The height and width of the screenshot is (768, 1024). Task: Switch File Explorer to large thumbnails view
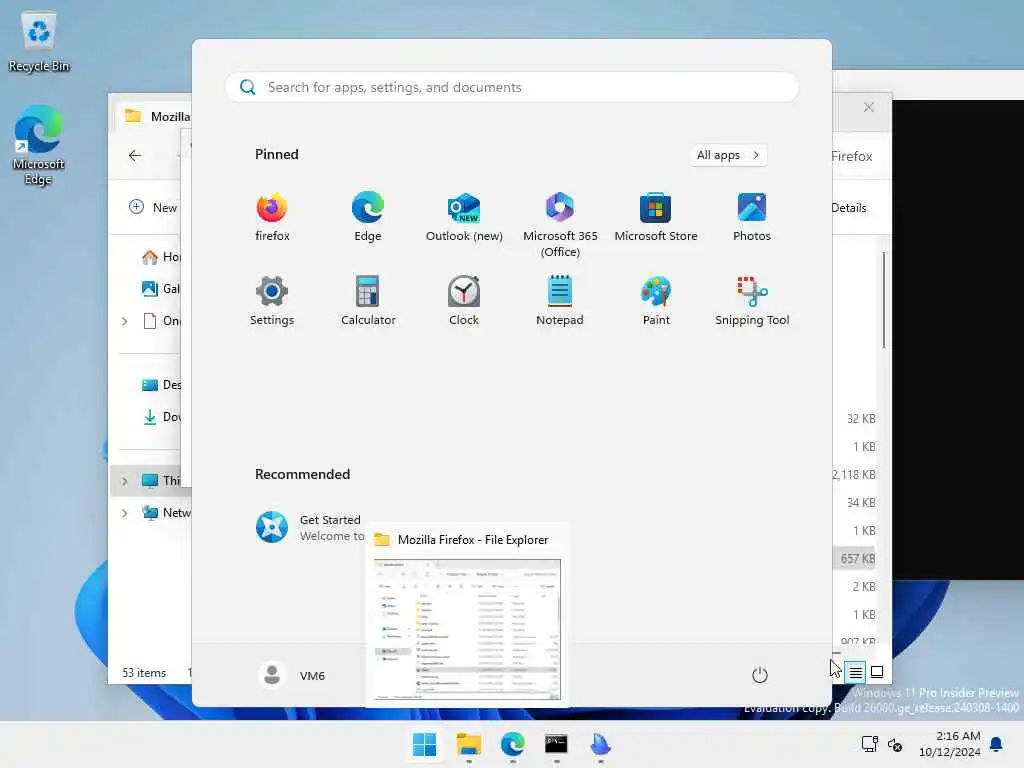877,671
